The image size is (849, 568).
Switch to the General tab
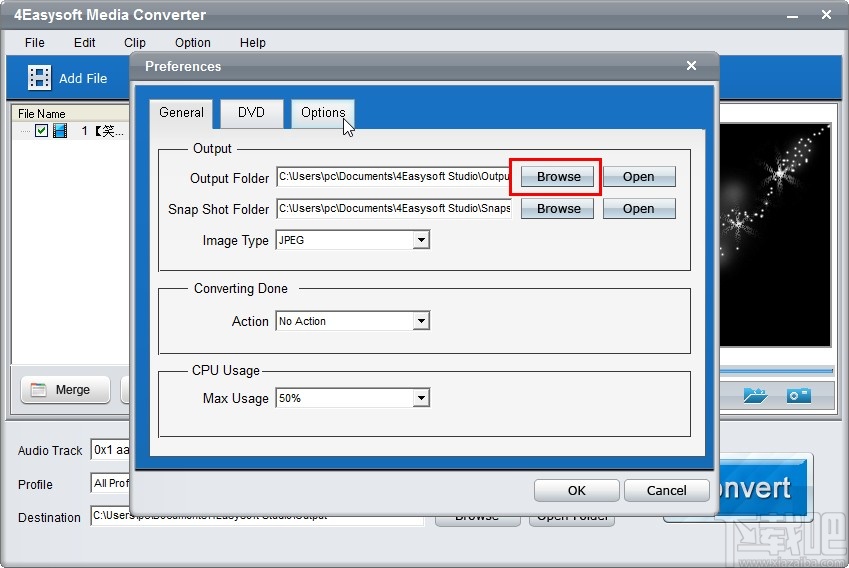181,113
